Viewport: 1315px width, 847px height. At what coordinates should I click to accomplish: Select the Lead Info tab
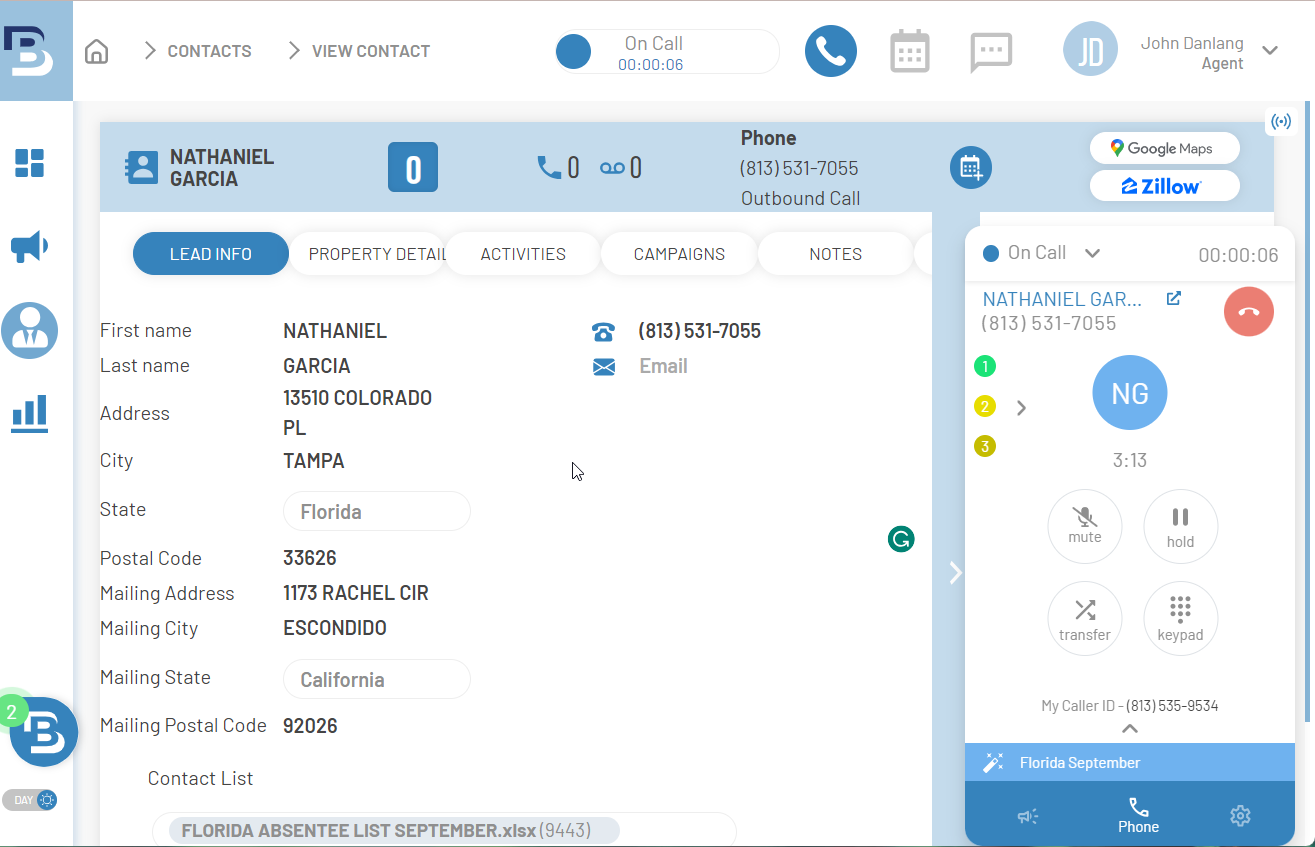pyautogui.click(x=211, y=254)
